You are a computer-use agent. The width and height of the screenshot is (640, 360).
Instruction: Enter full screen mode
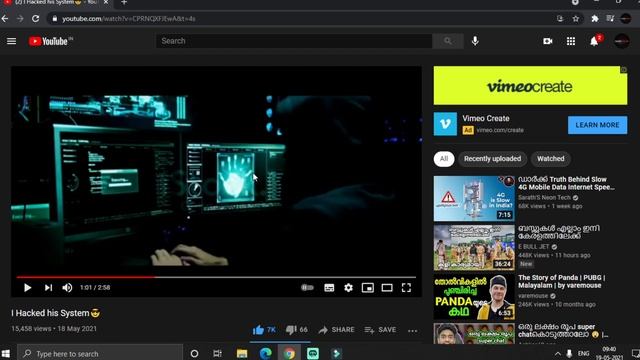coord(406,288)
